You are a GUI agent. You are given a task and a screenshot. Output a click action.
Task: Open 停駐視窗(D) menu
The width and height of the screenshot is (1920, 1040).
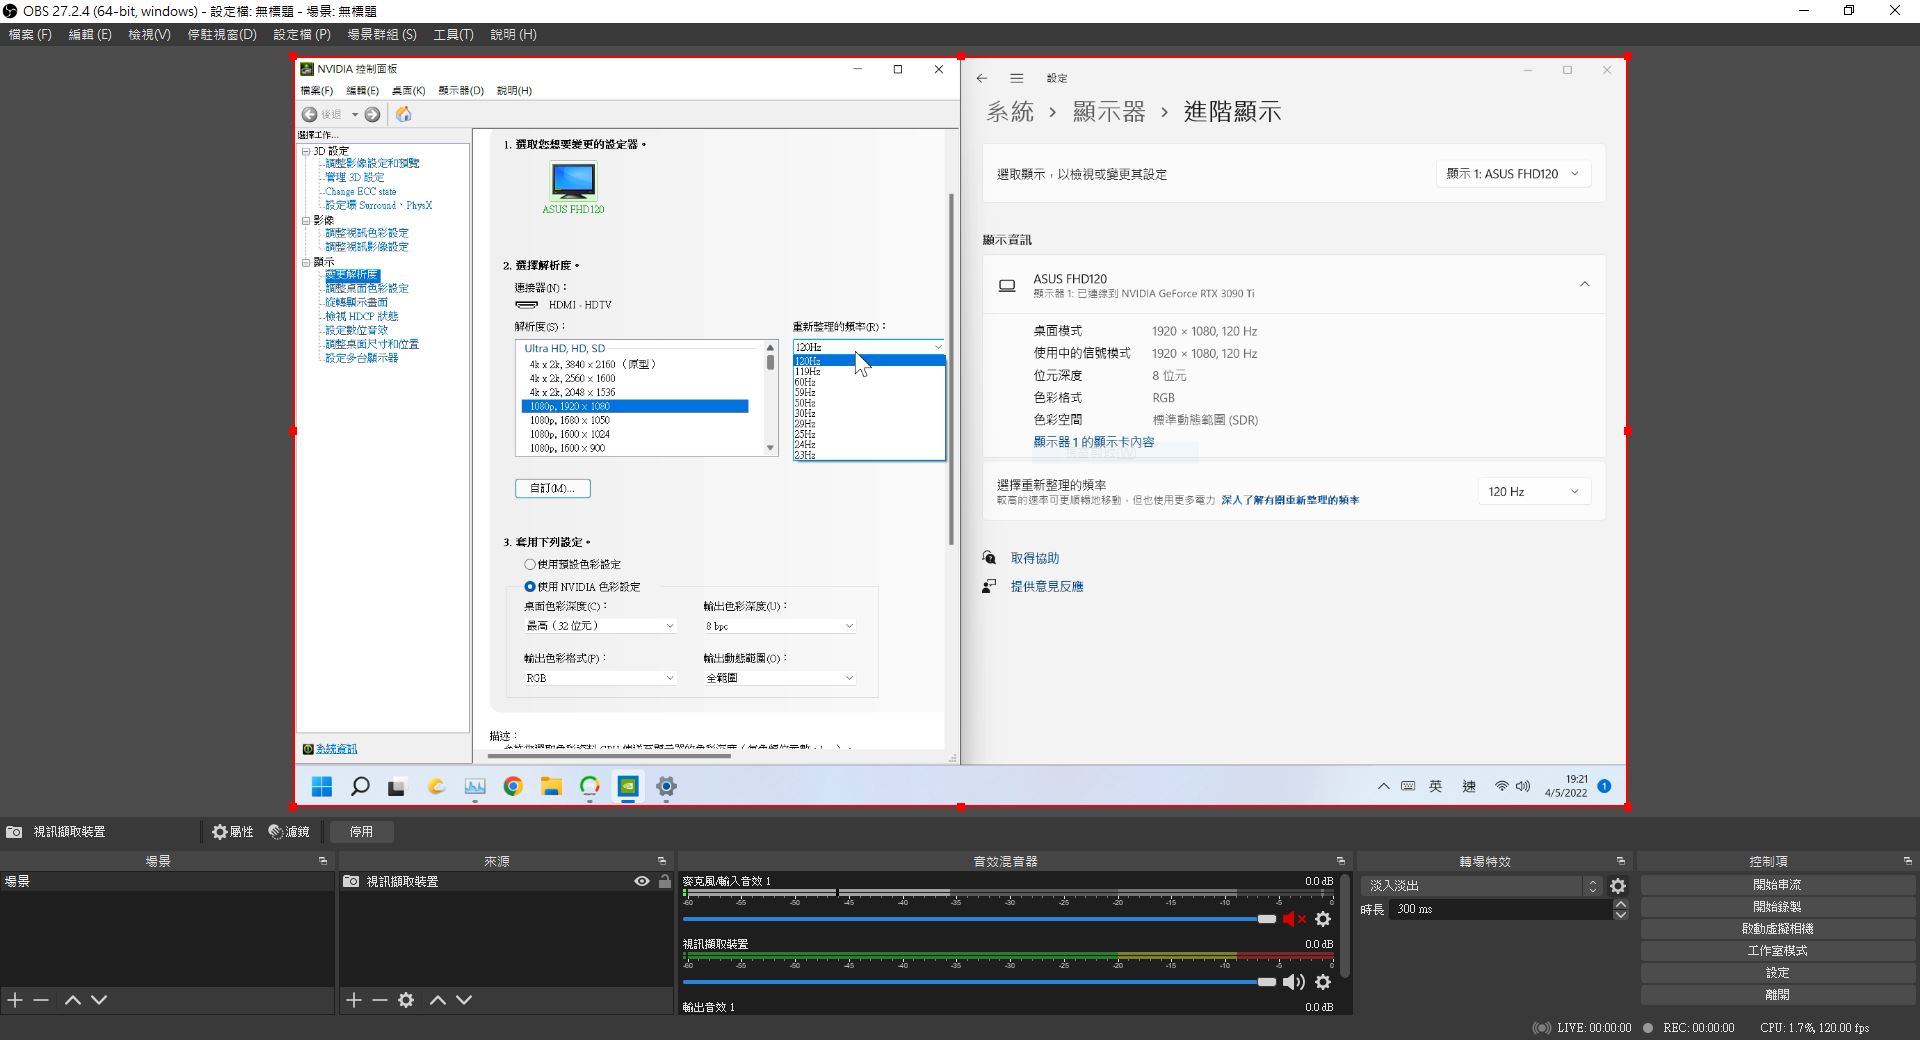coord(222,34)
